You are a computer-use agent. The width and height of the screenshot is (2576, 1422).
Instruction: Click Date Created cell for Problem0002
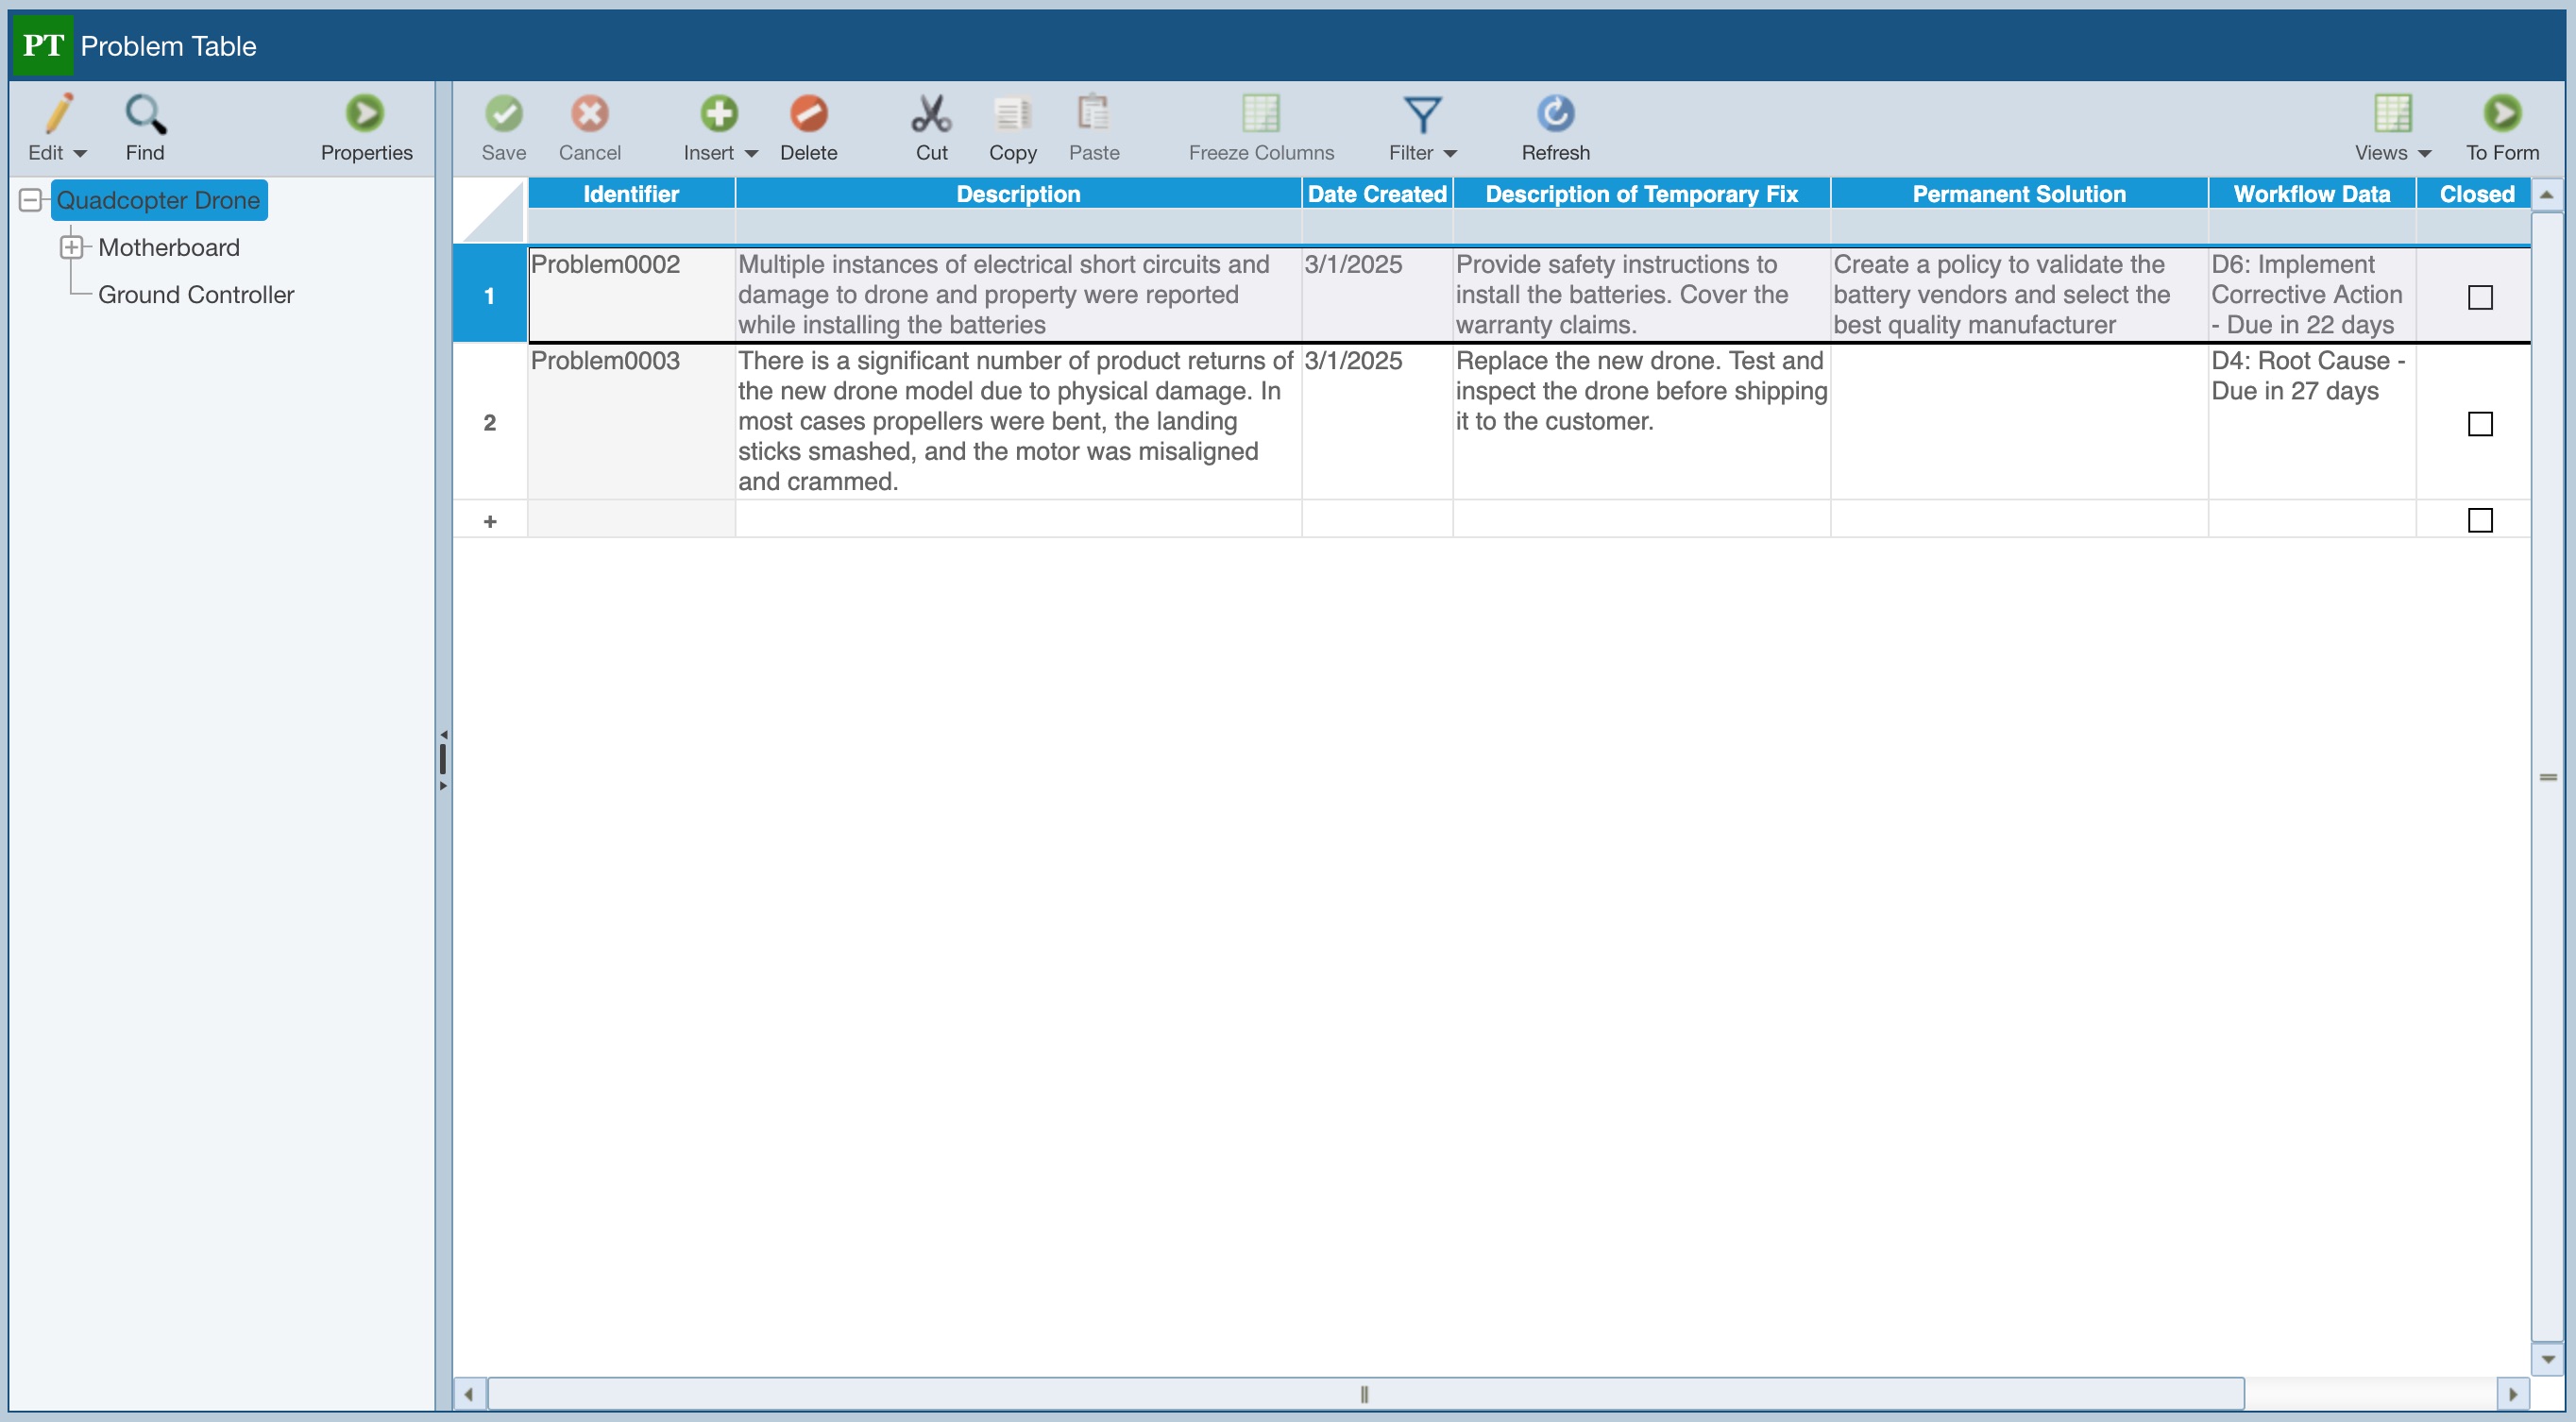click(1377, 295)
